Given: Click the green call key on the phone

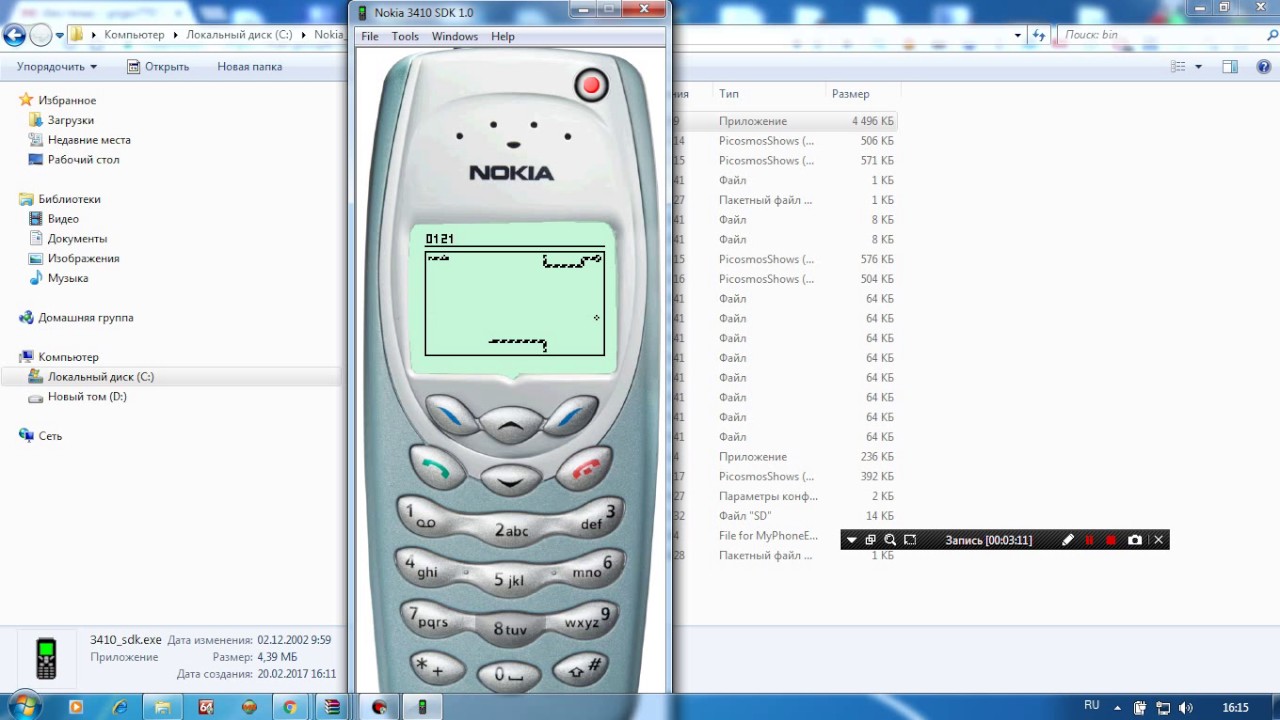Looking at the screenshot, I should click(x=438, y=468).
